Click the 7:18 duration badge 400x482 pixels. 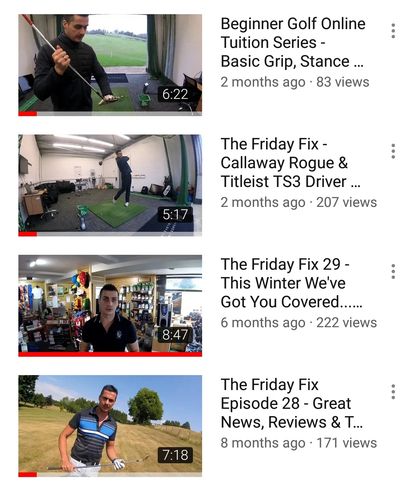[175, 455]
